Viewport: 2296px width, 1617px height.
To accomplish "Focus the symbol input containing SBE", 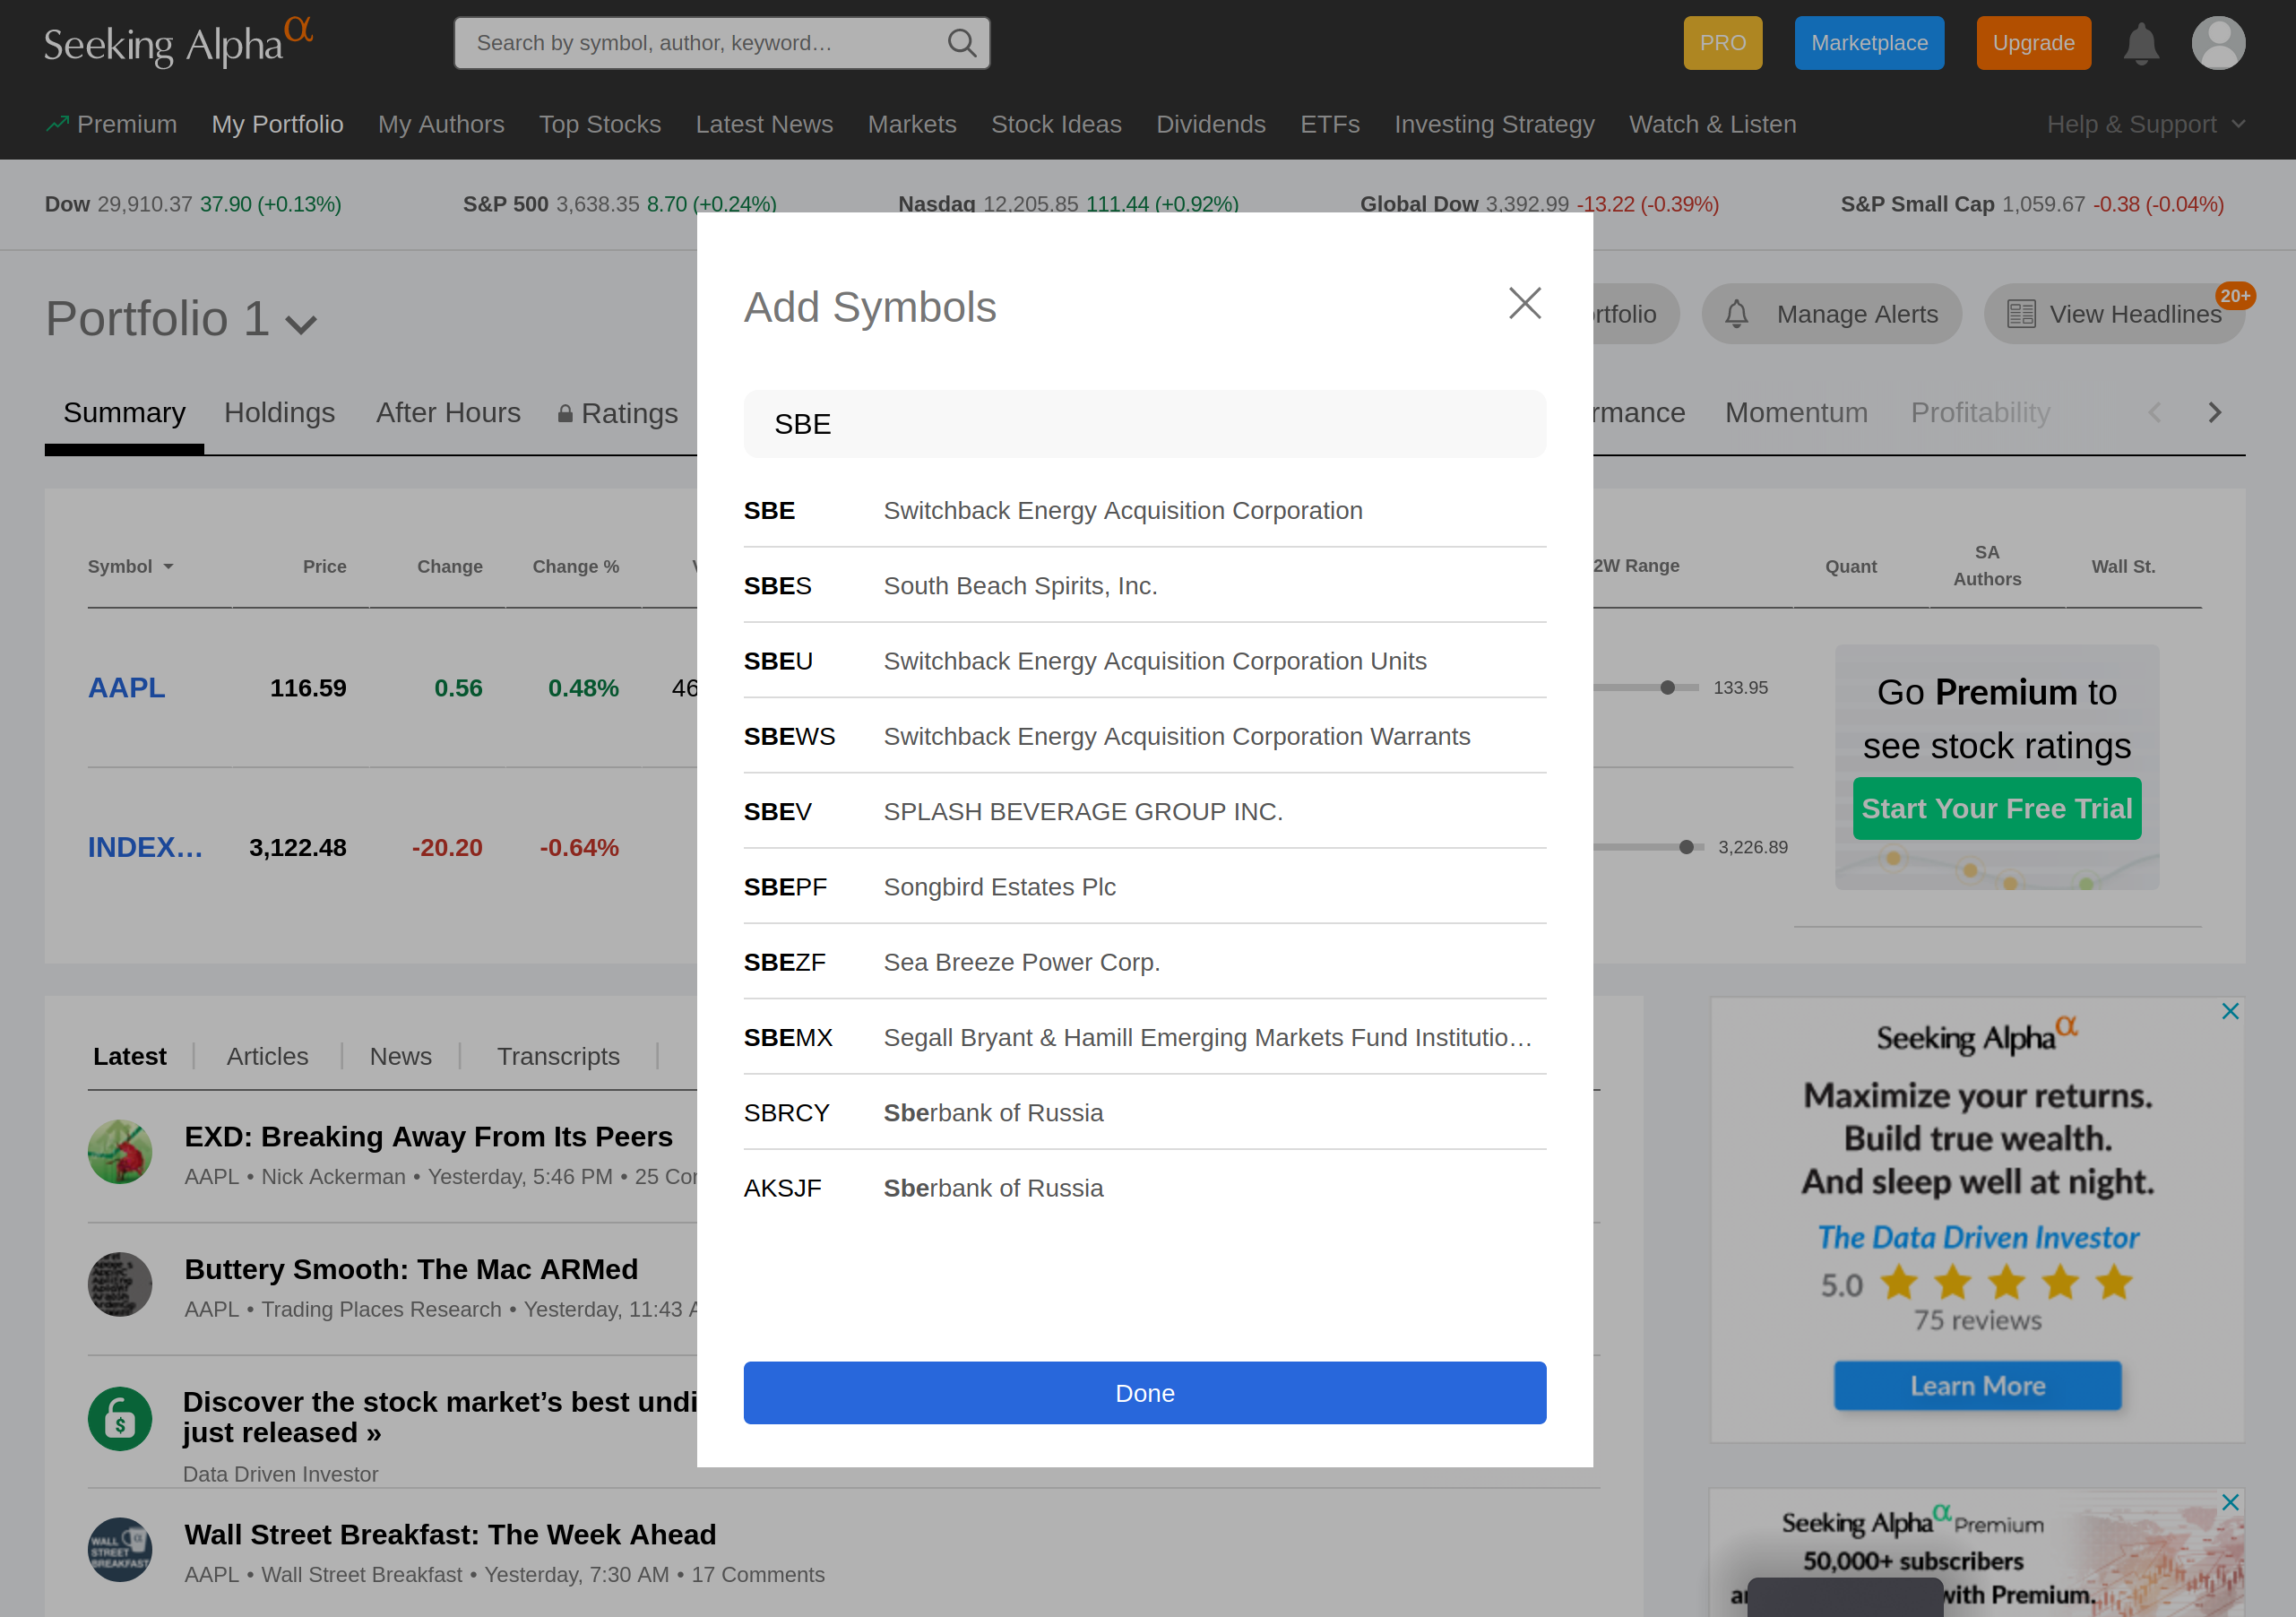I will tap(1144, 424).
